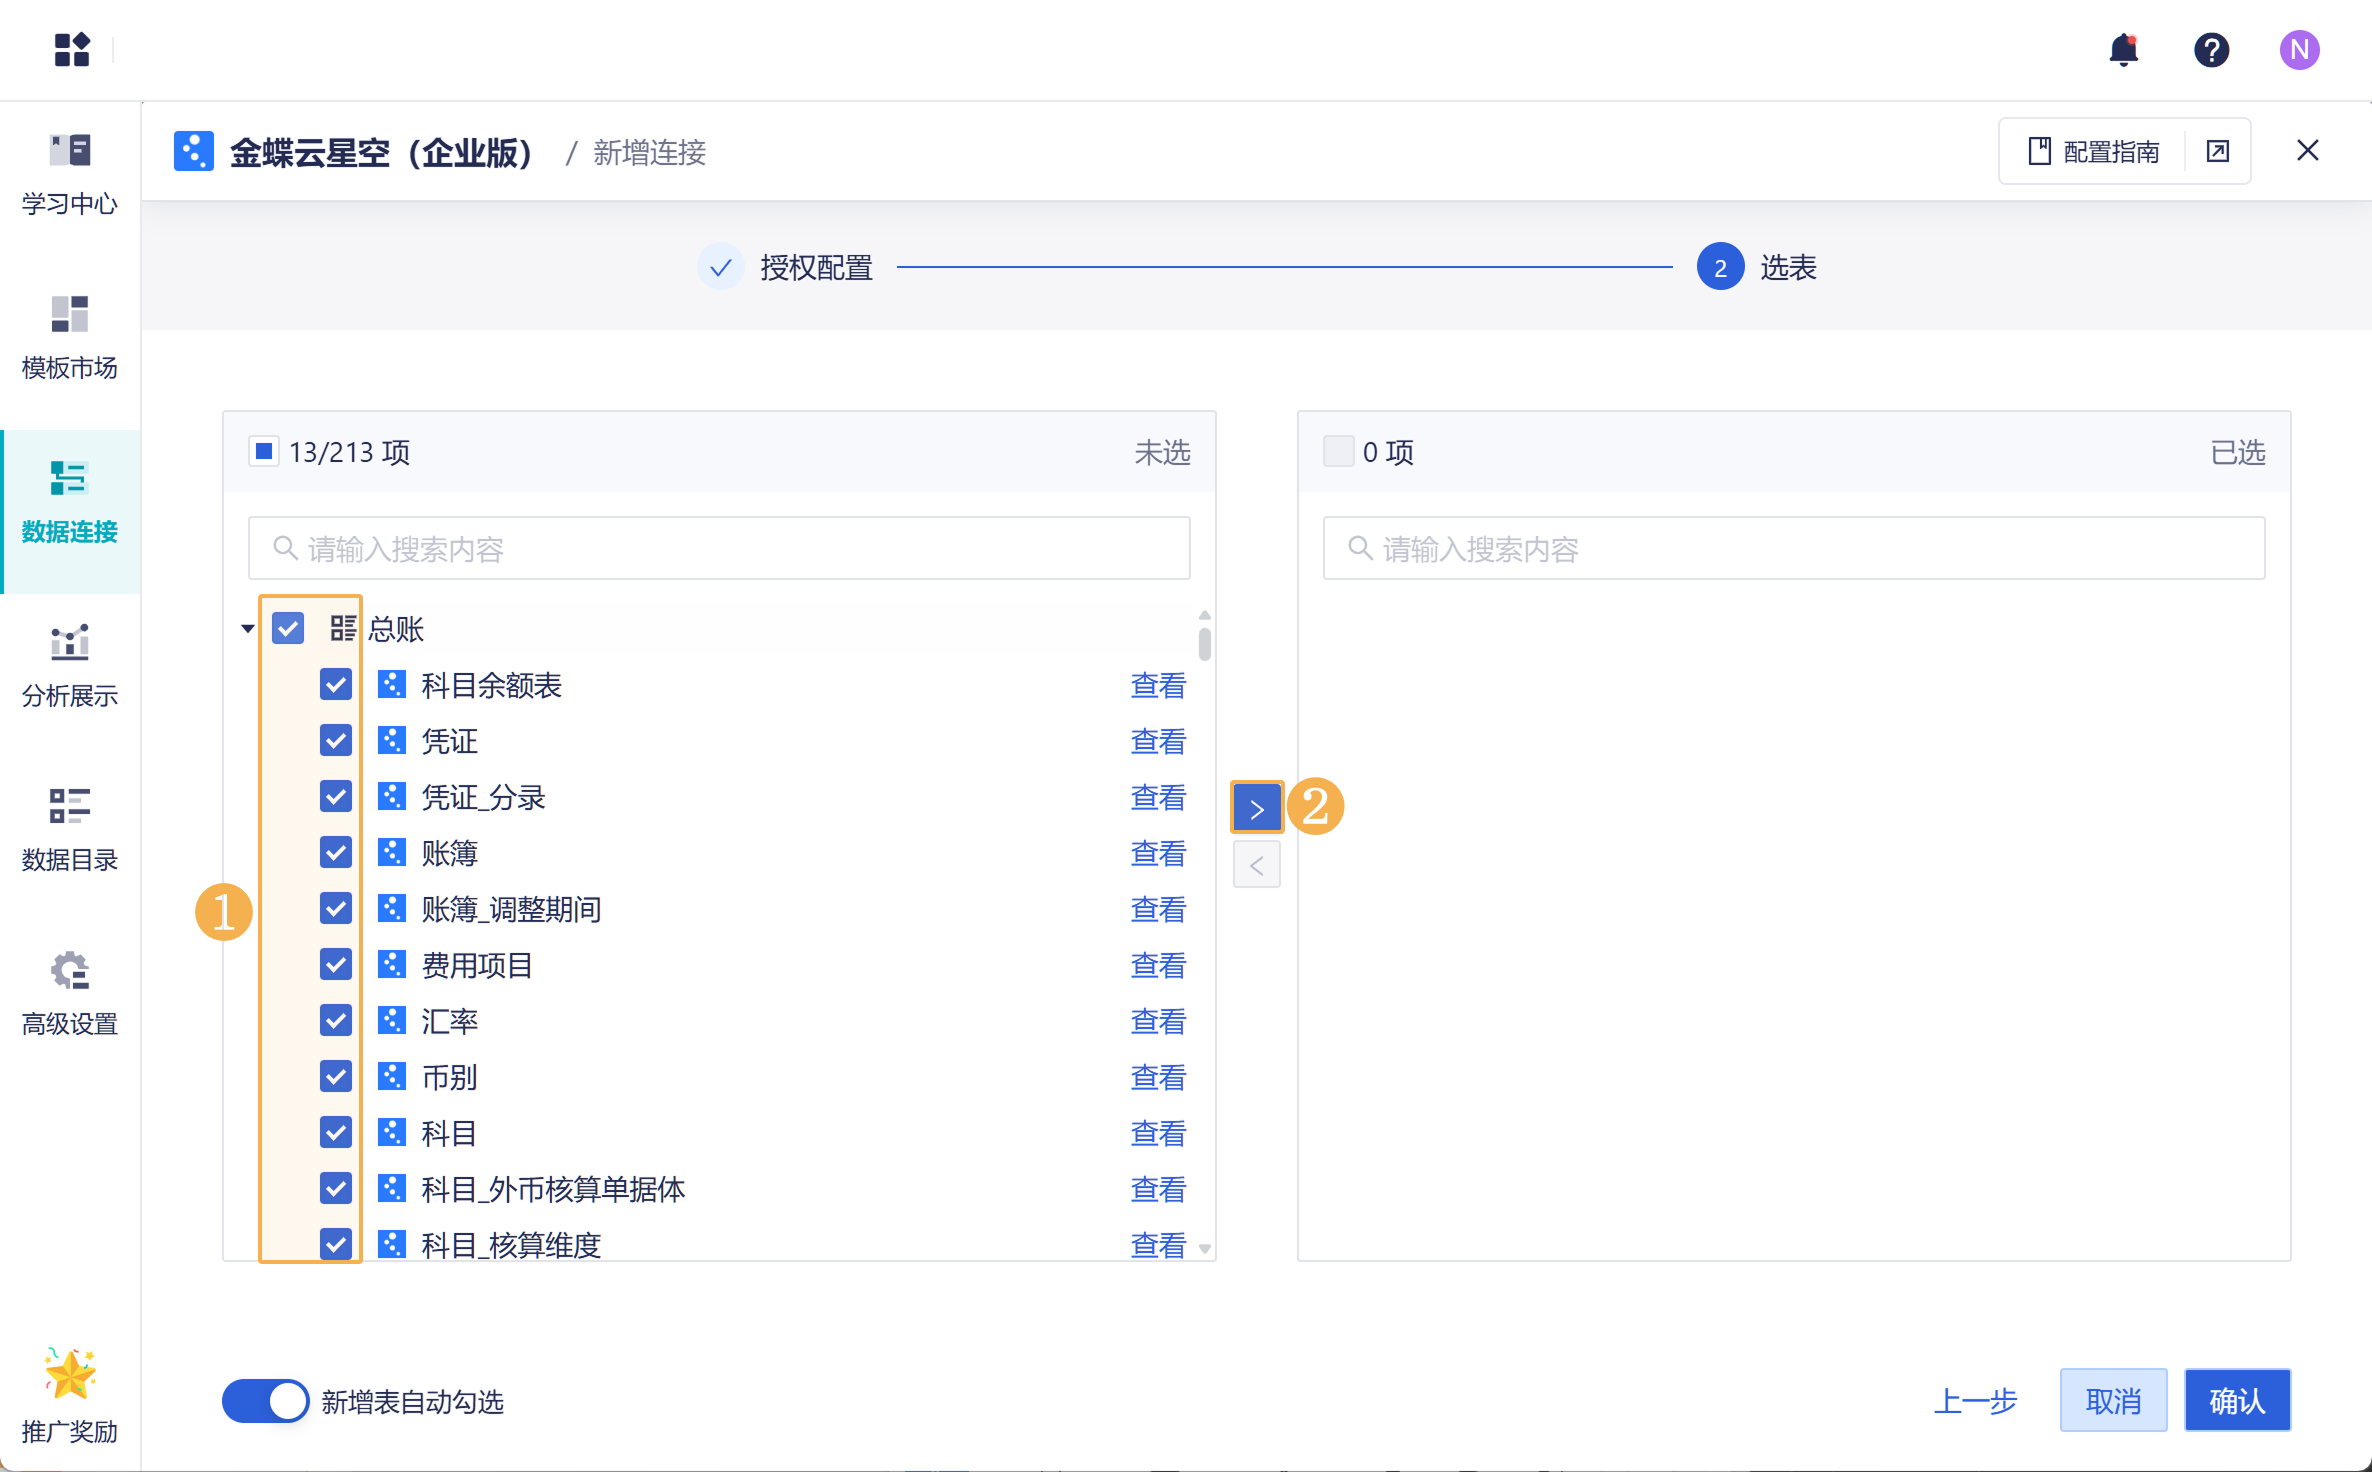Open 高级设置 gear icon
Screen dimensions: 2372x1472
69,970
